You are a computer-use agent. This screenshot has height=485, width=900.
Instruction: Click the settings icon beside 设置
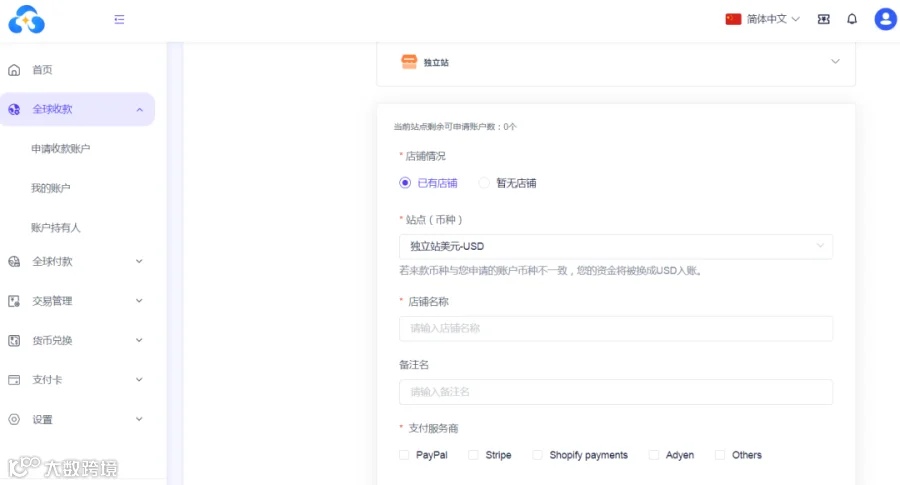click(14, 420)
